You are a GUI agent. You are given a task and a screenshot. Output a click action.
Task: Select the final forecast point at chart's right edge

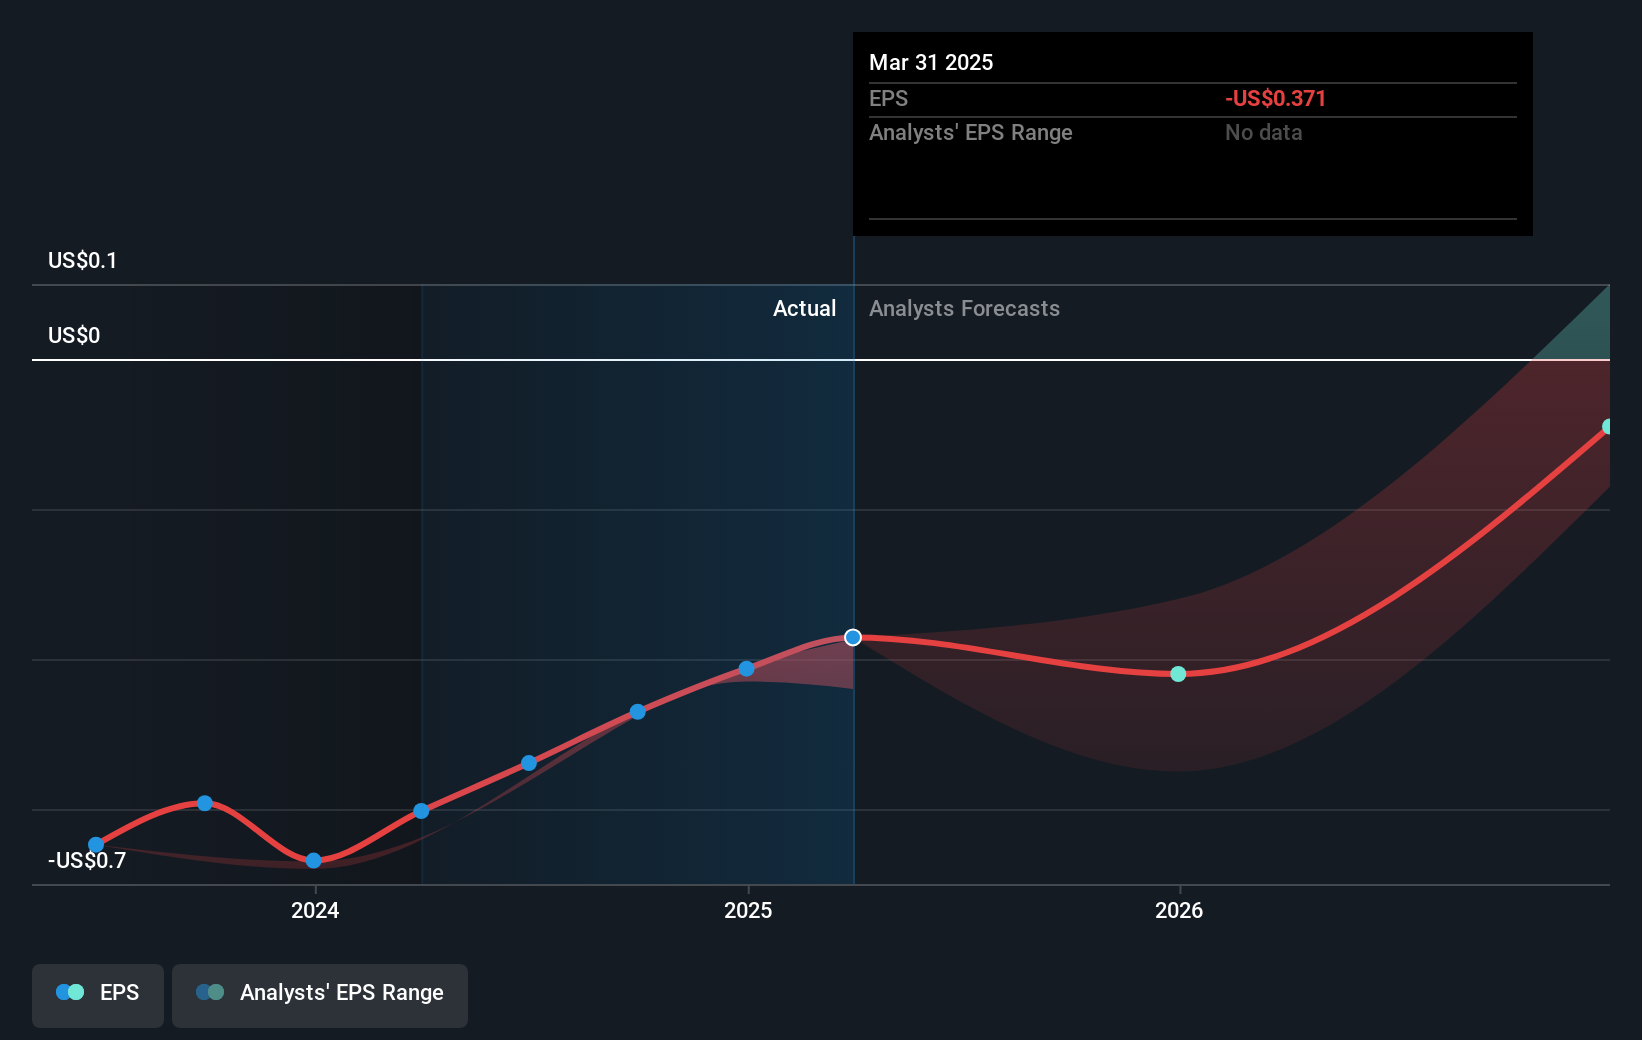point(1608,427)
